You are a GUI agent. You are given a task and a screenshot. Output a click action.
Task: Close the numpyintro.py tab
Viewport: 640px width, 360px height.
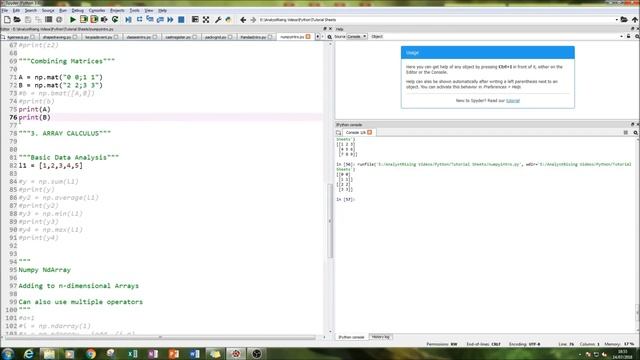coord(308,37)
